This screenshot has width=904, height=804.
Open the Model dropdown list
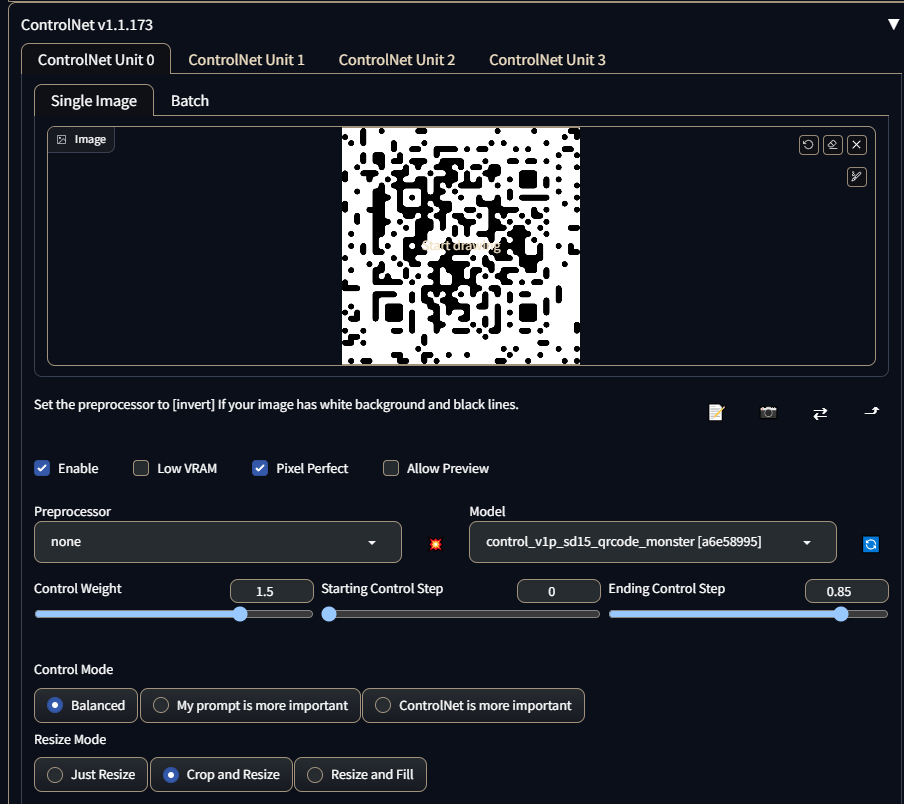pos(652,542)
